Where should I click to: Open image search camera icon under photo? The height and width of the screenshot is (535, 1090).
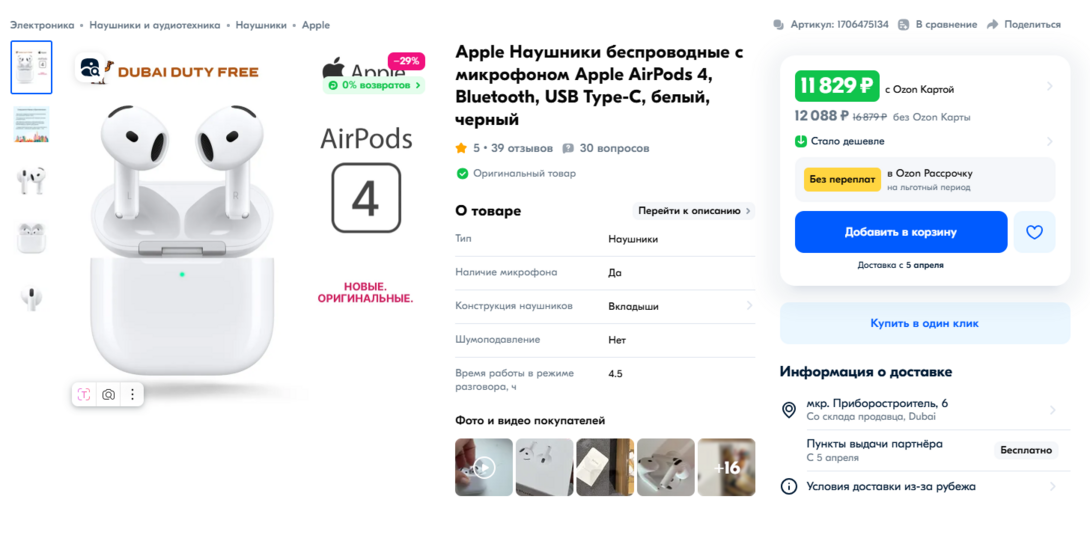click(108, 395)
